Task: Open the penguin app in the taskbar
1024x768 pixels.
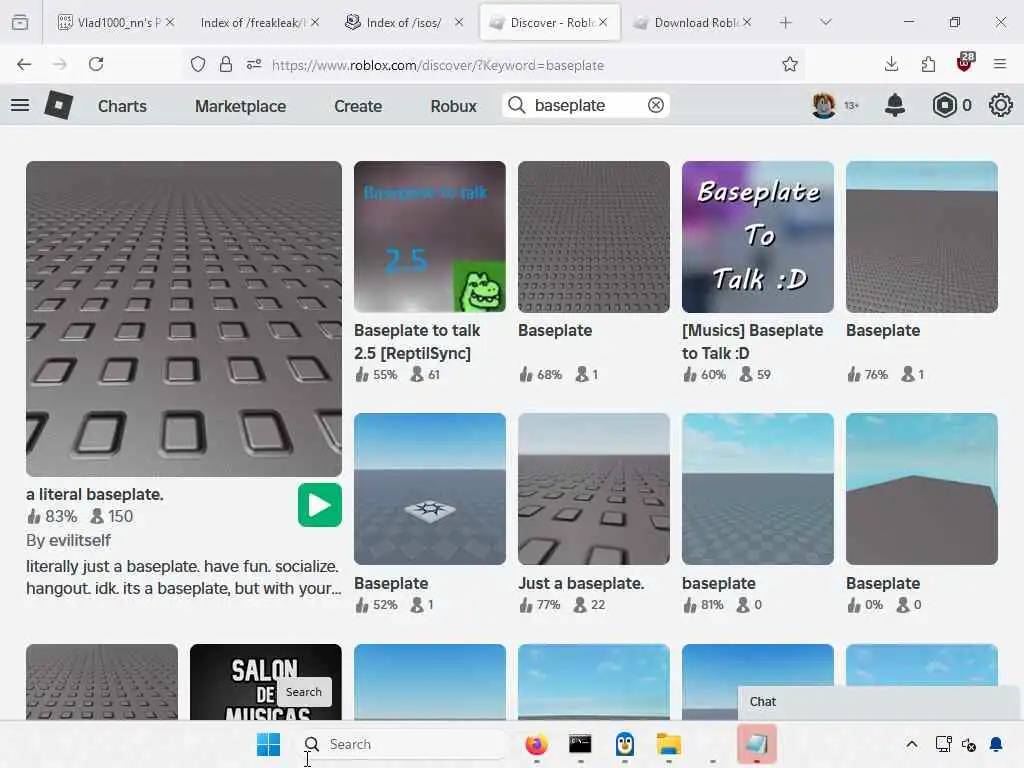Action: (x=624, y=744)
